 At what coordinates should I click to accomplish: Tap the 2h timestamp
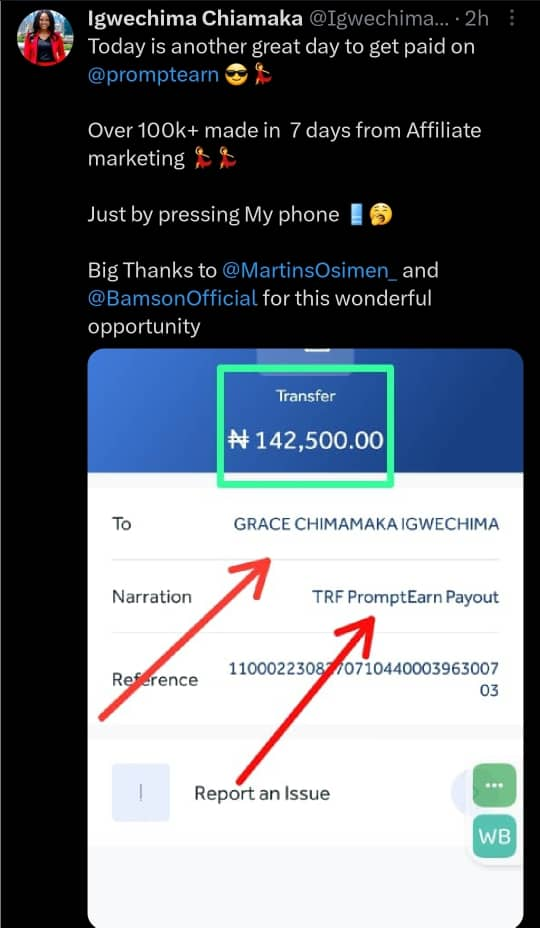point(477,19)
